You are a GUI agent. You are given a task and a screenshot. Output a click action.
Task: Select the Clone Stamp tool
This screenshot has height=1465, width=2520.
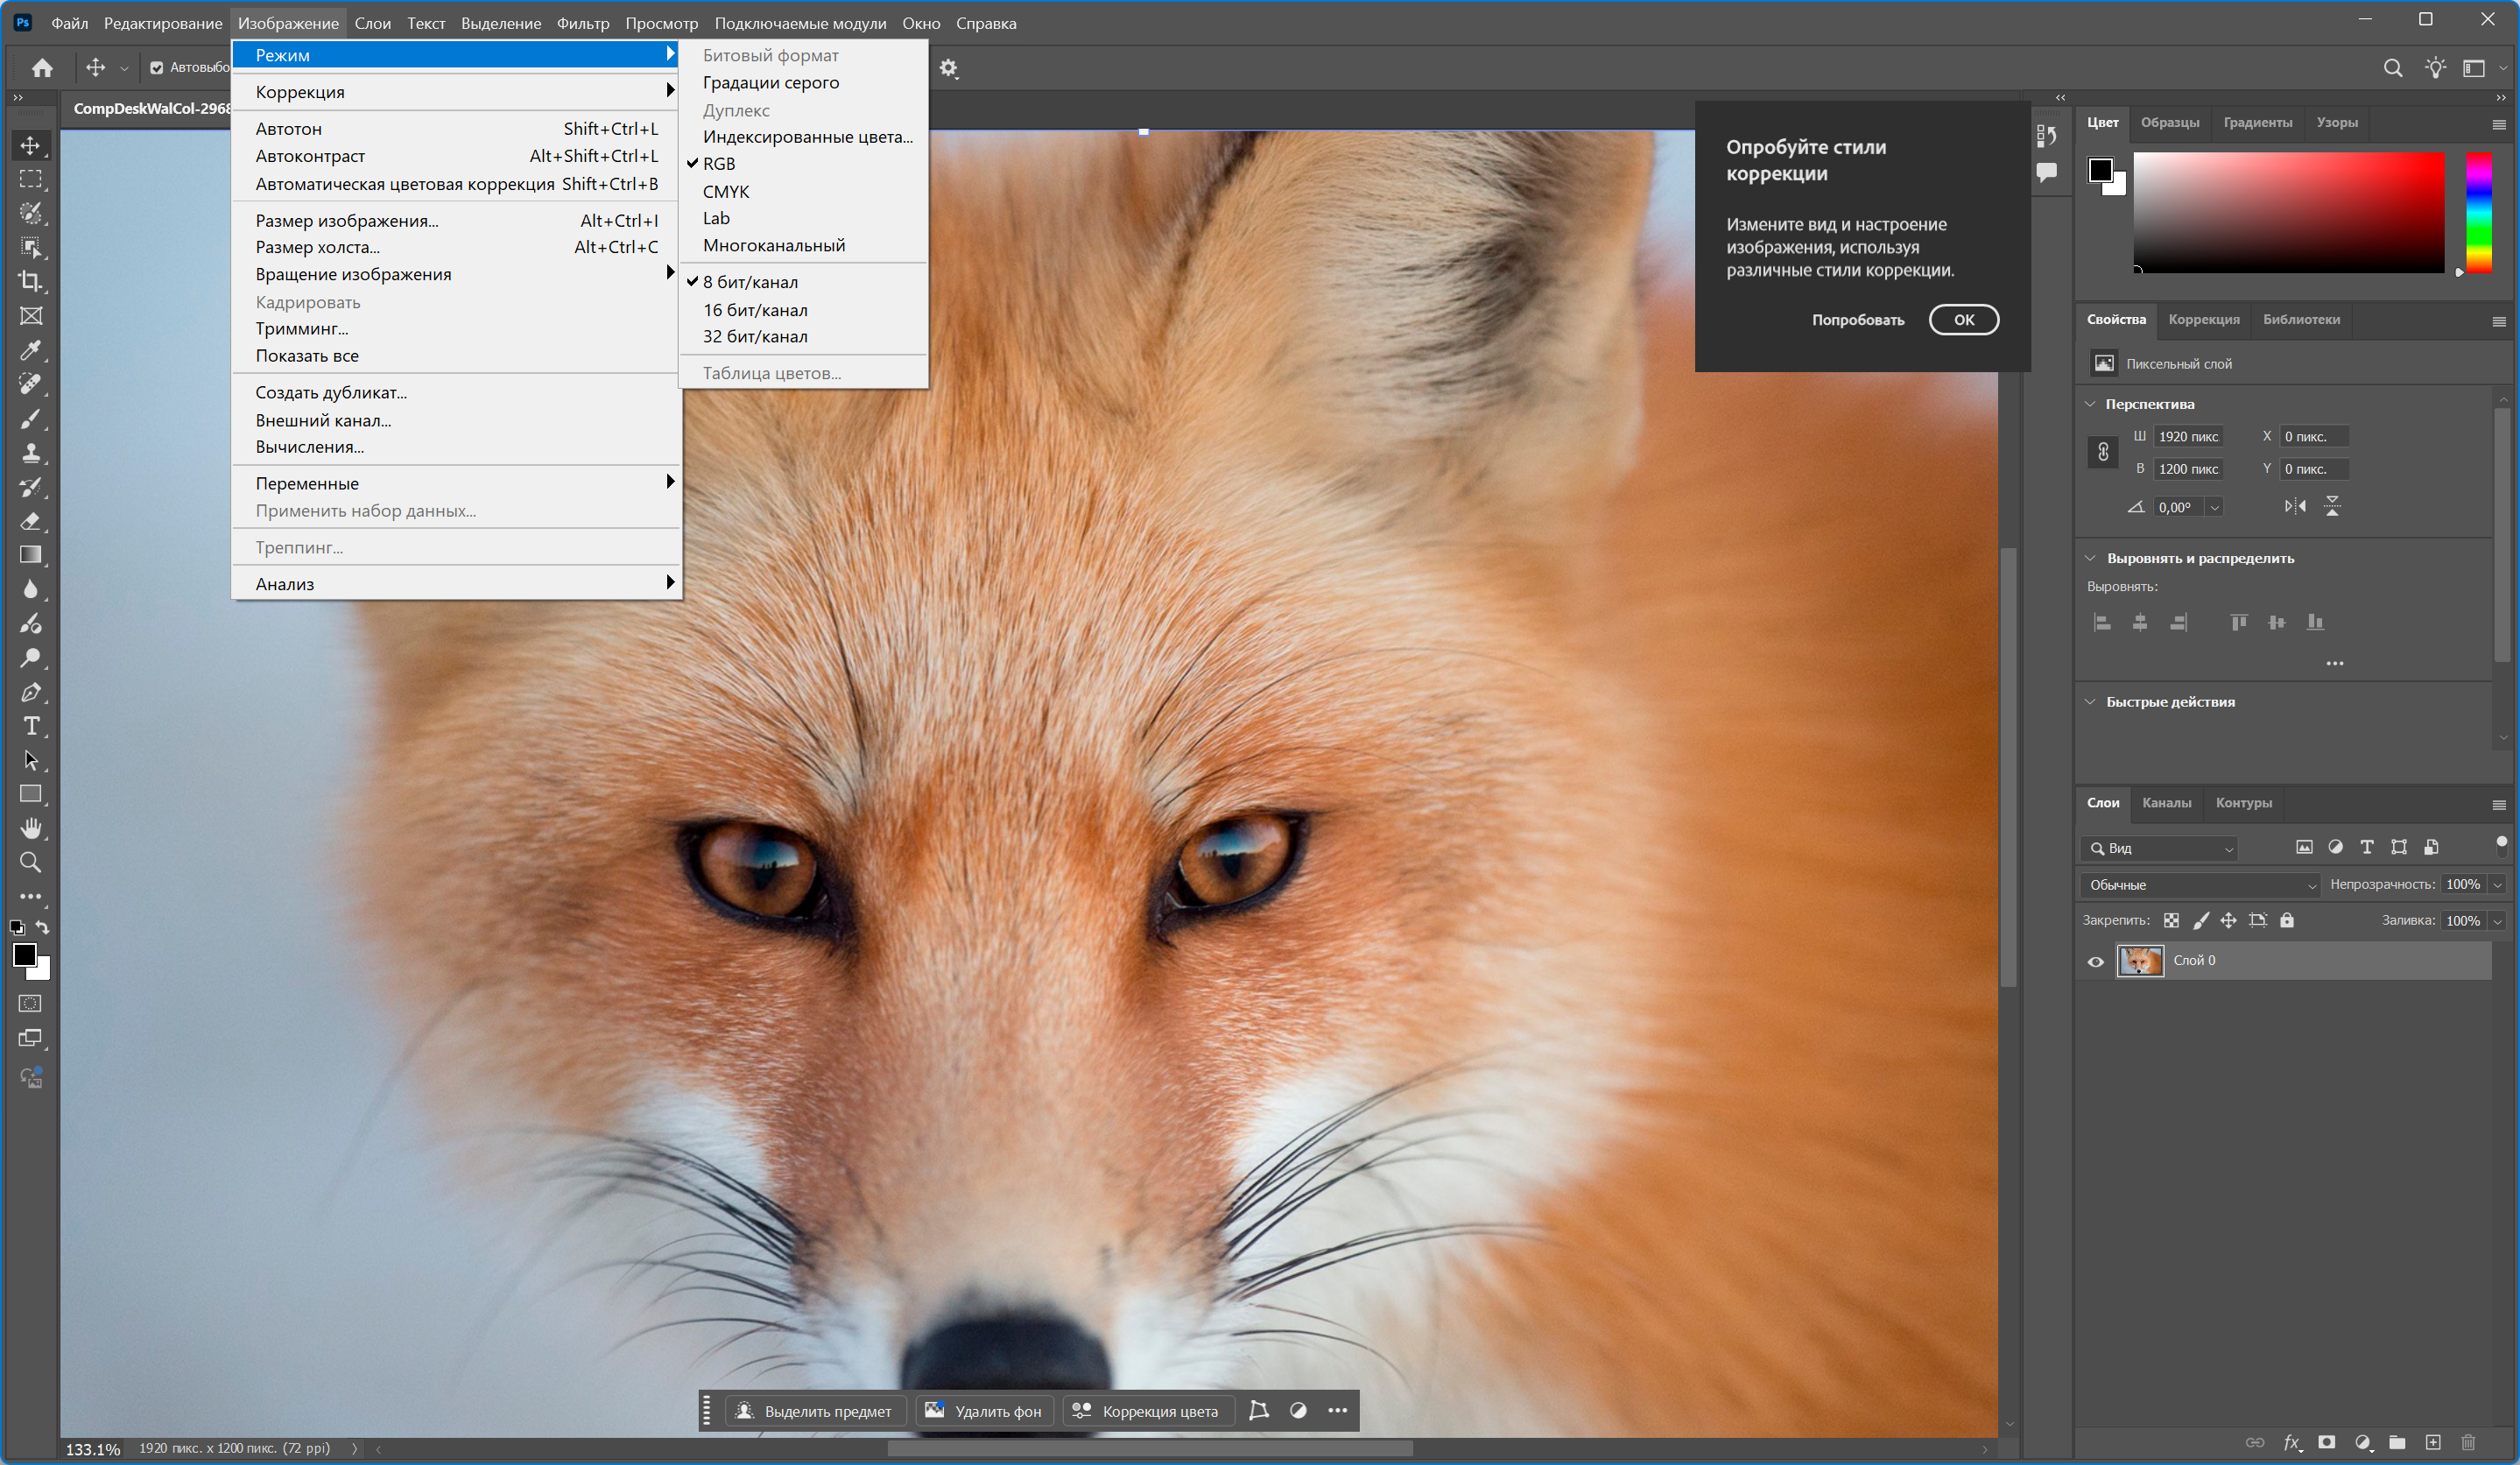click(x=31, y=453)
